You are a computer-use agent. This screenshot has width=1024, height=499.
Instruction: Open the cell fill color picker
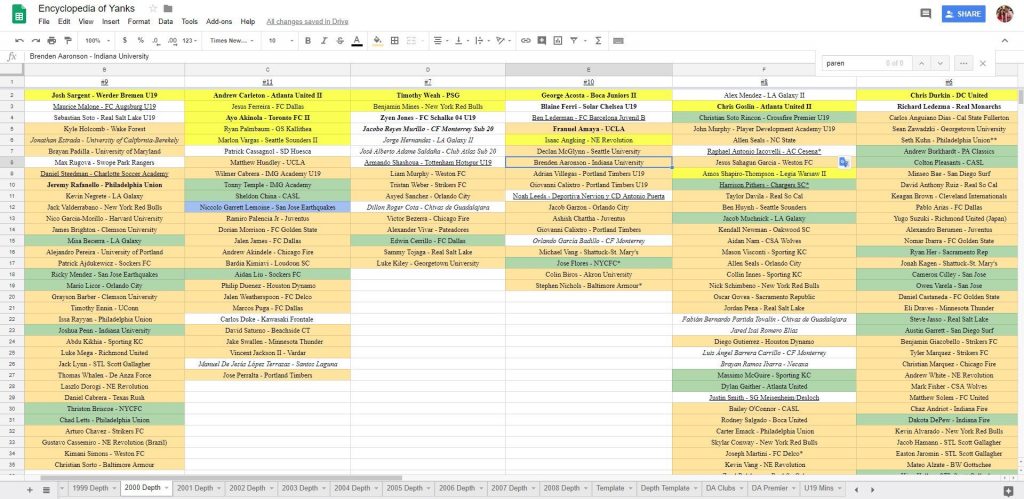(x=378, y=40)
